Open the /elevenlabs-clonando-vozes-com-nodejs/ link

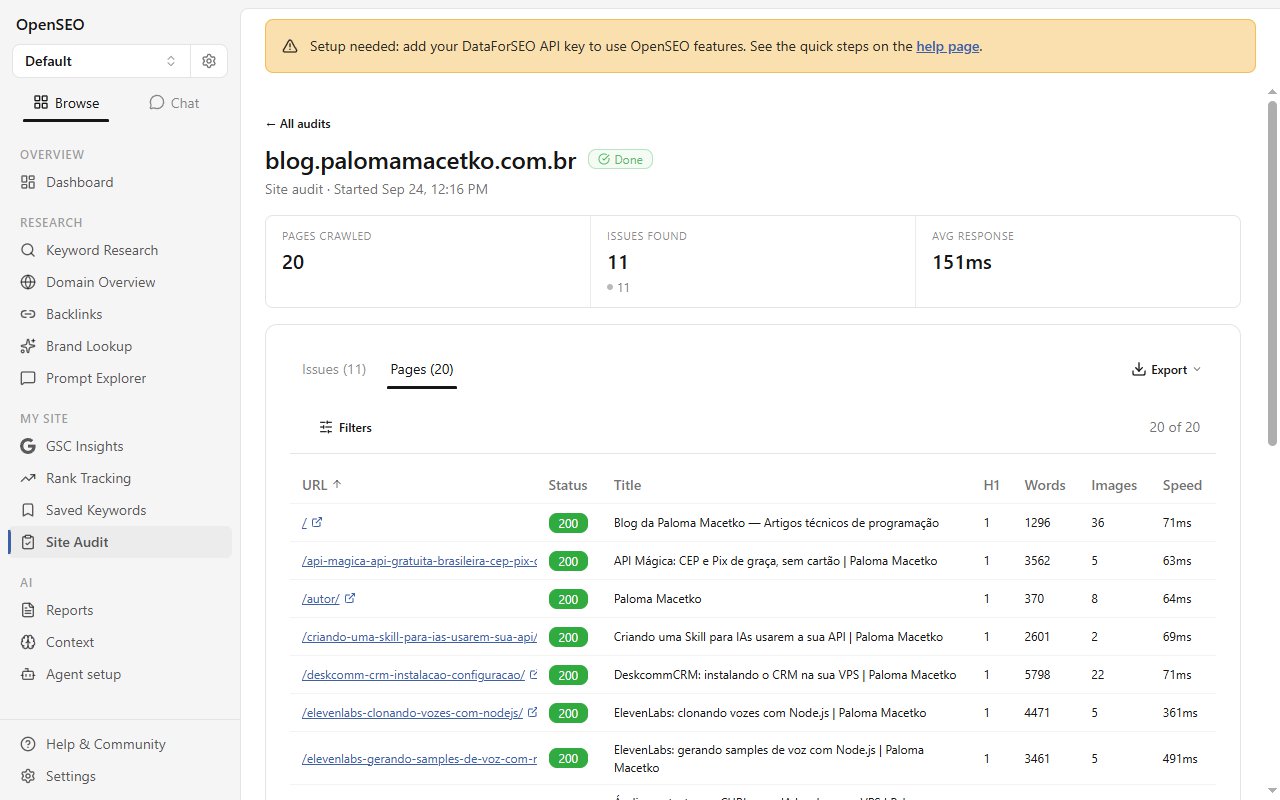coord(412,713)
